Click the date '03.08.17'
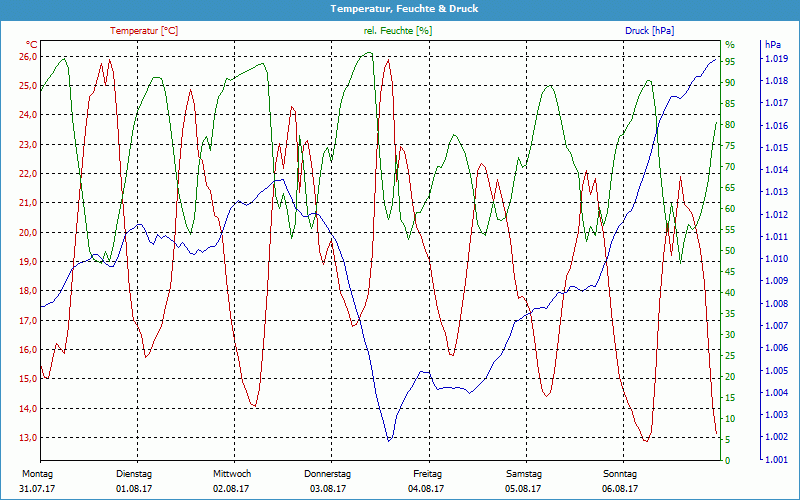The width and height of the screenshot is (800, 500). coord(328,489)
